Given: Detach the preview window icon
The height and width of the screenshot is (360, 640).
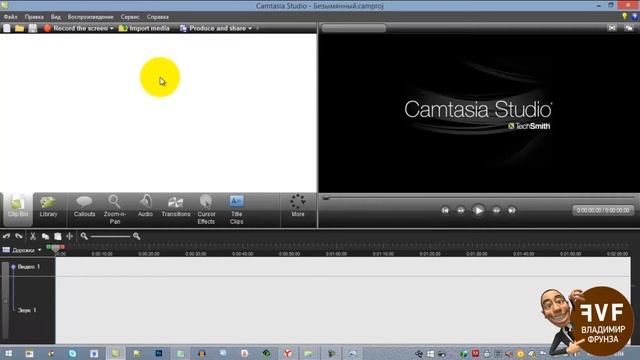Looking at the screenshot, I should point(629,28).
